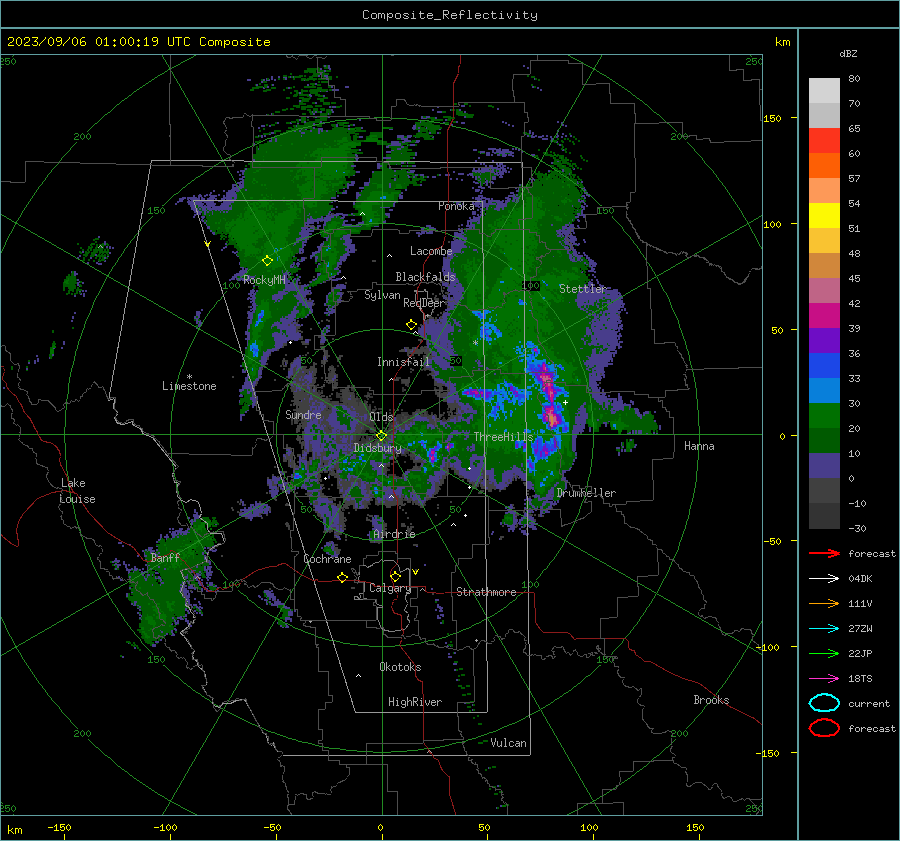The height and width of the screenshot is (841, 900).
Task: Click the Lacombe city label
Action: [431, 251]
